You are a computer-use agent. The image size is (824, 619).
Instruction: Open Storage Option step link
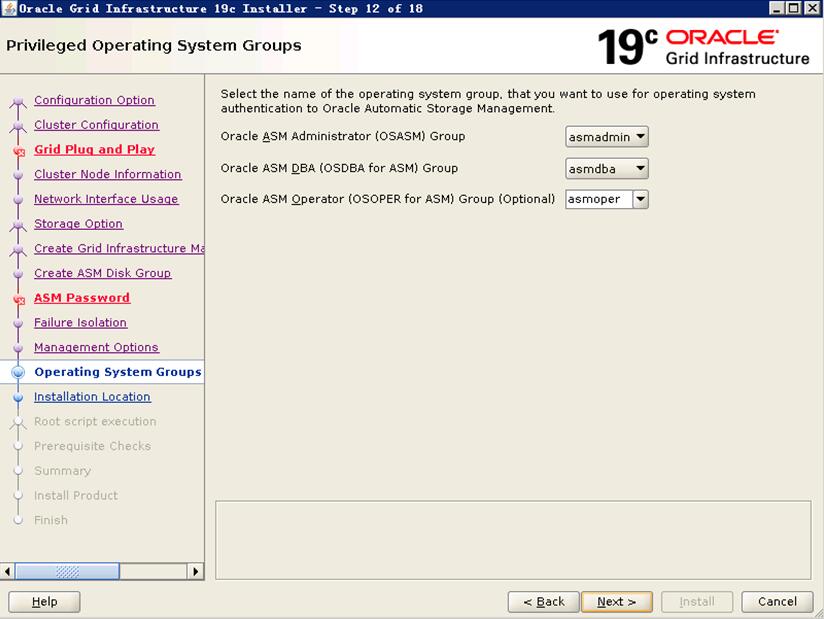(x=78, y=223)
